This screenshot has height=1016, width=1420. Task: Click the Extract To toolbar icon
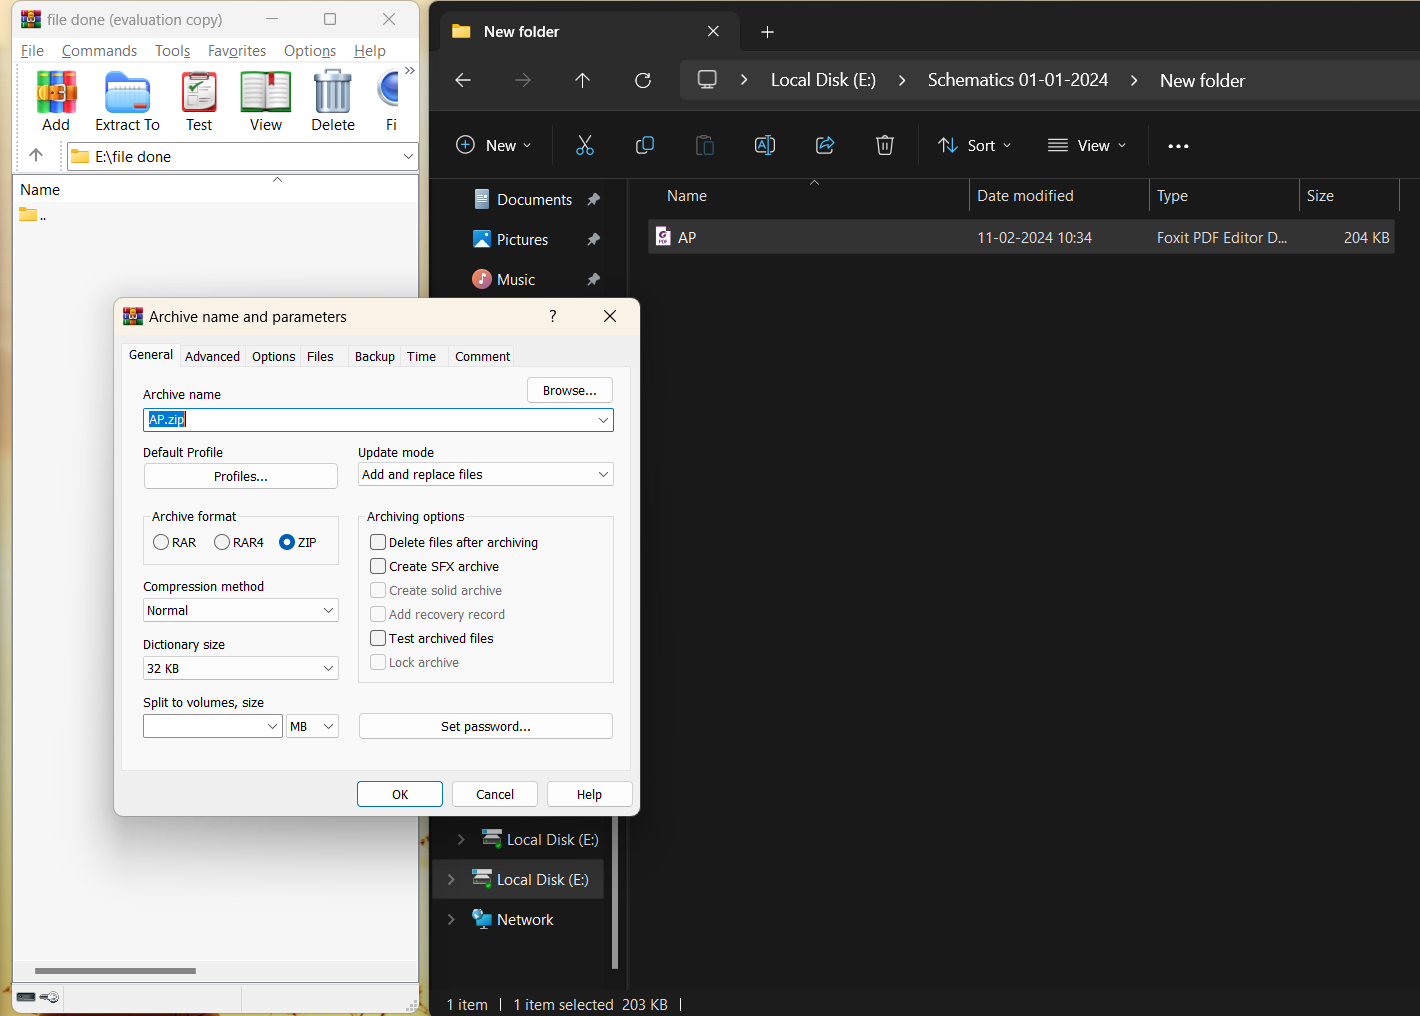click(x=127, y=94)
